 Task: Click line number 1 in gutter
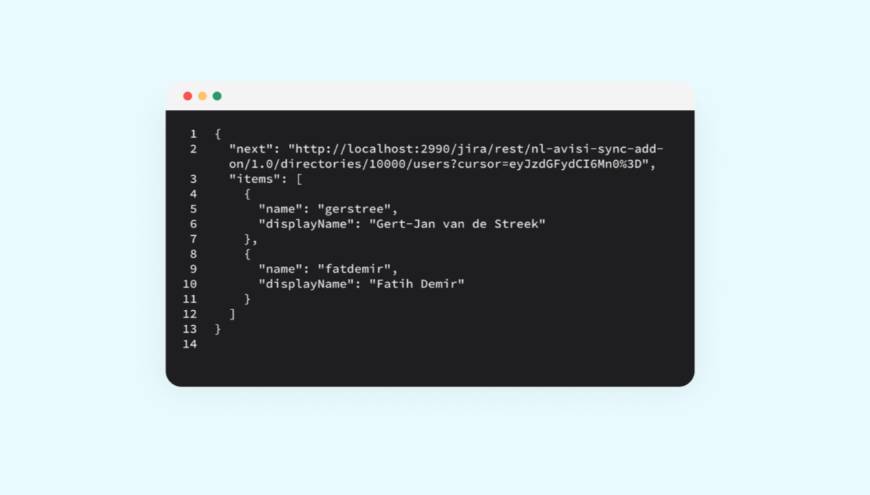(x=193, y=134)
